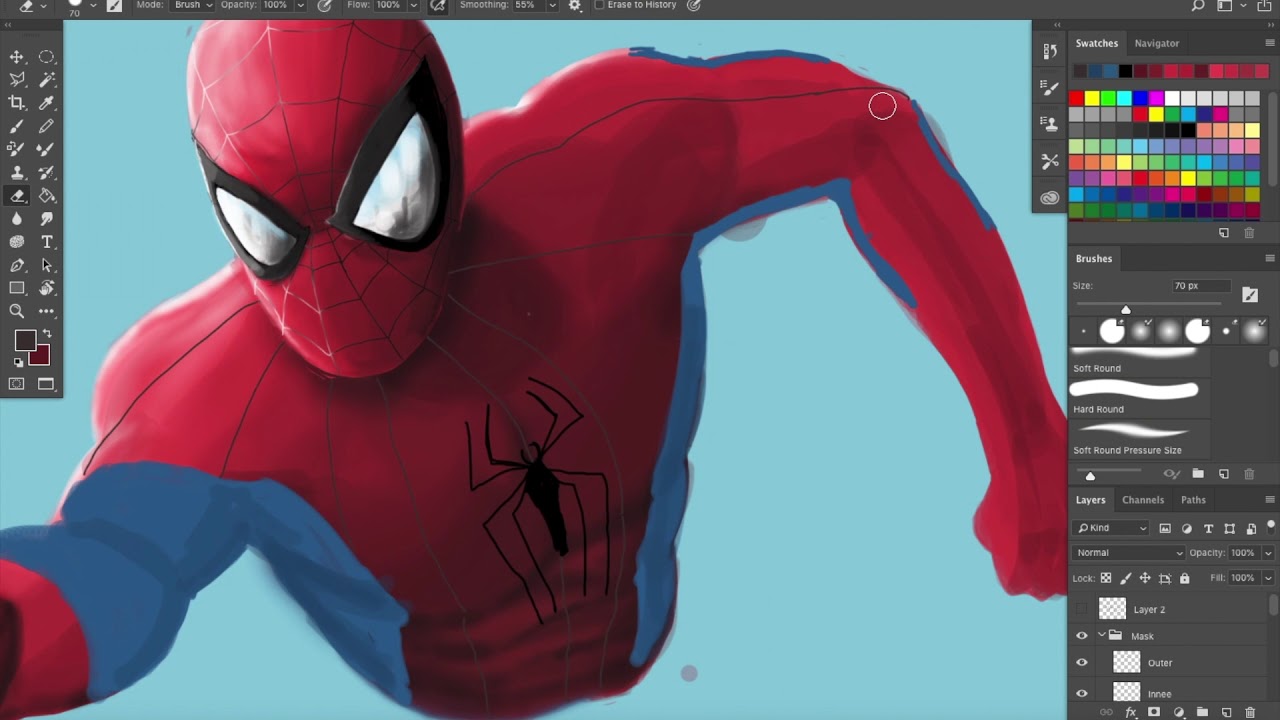The width and height of the screenshot is (1280, 720).
Task: Open the search icon at top right
Action: pyautogui.click(x=1198, y=6)
